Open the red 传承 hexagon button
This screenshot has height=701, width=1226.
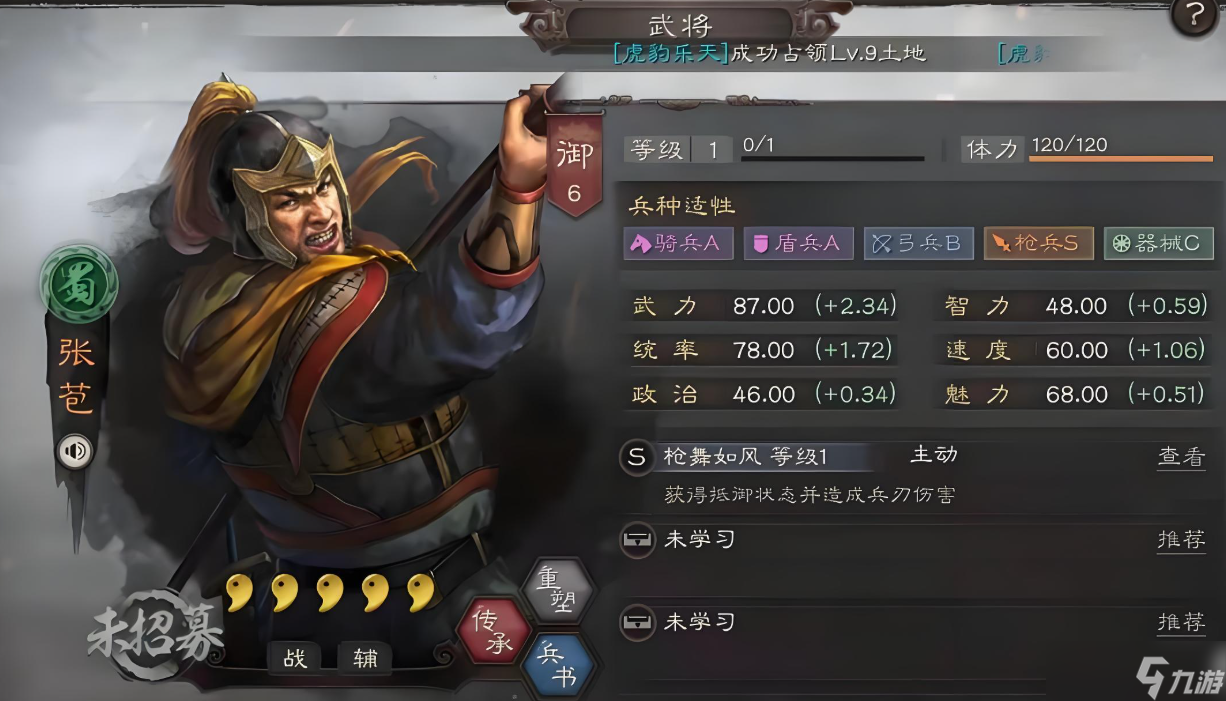click(494, 632)
